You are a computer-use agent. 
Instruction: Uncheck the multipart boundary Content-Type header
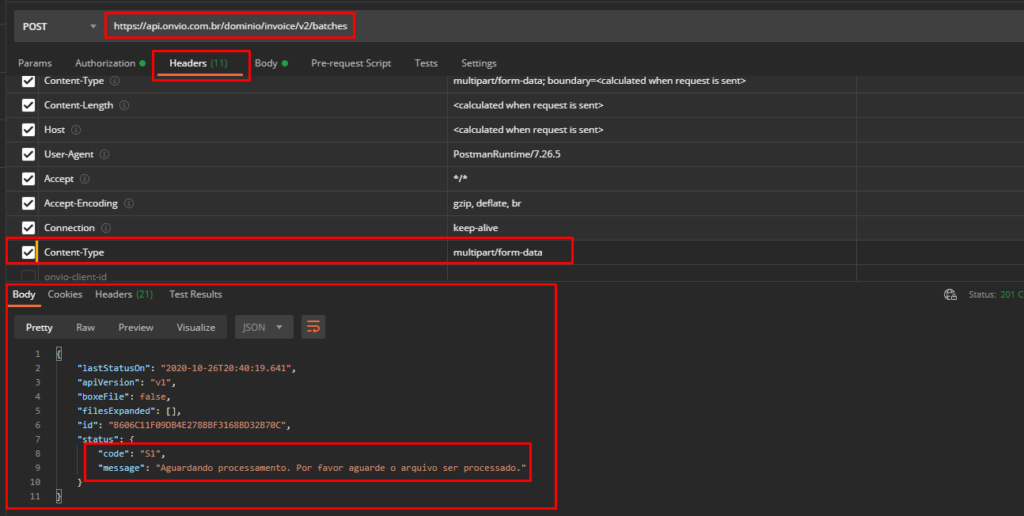coord(28,81)
